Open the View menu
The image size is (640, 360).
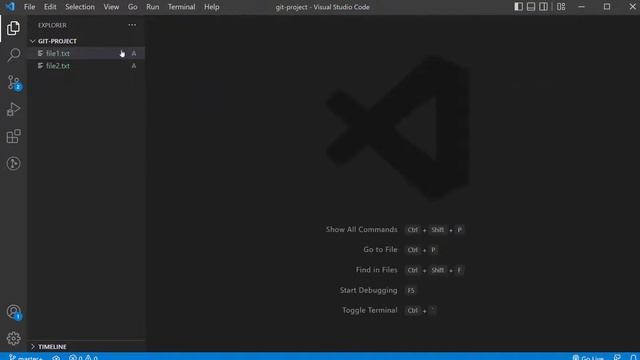111,7
